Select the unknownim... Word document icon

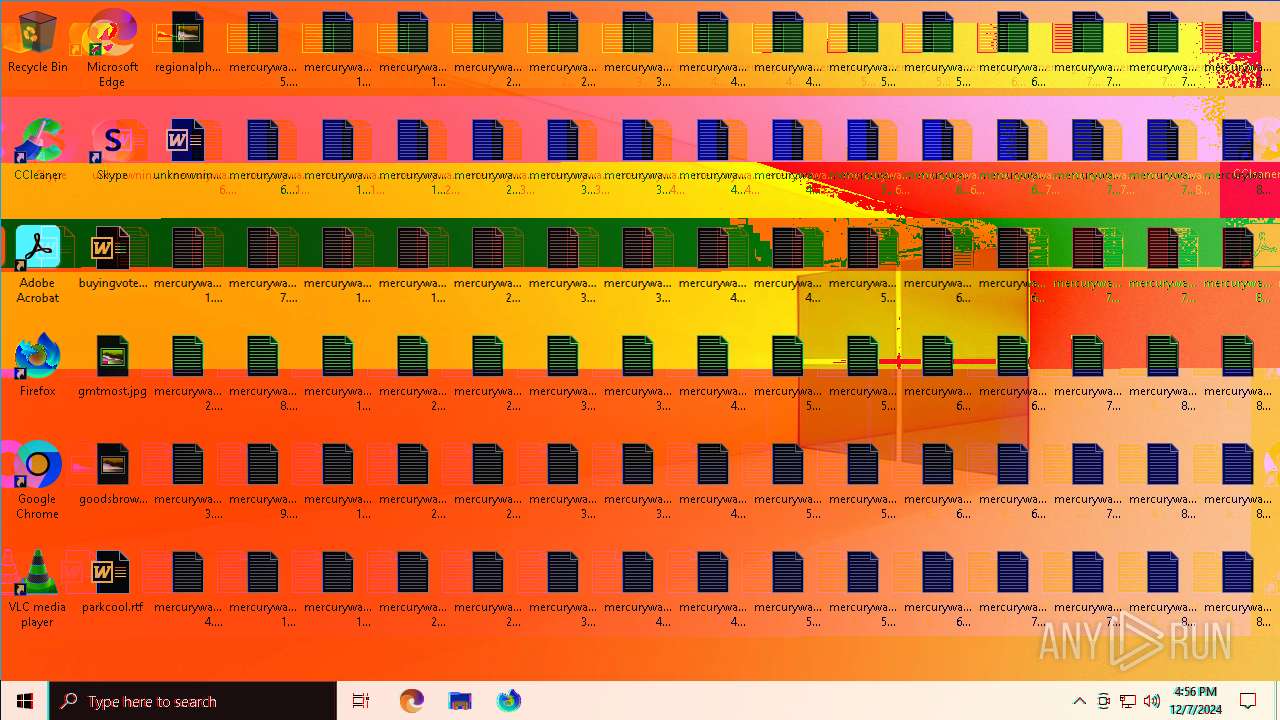click(187, 150)
